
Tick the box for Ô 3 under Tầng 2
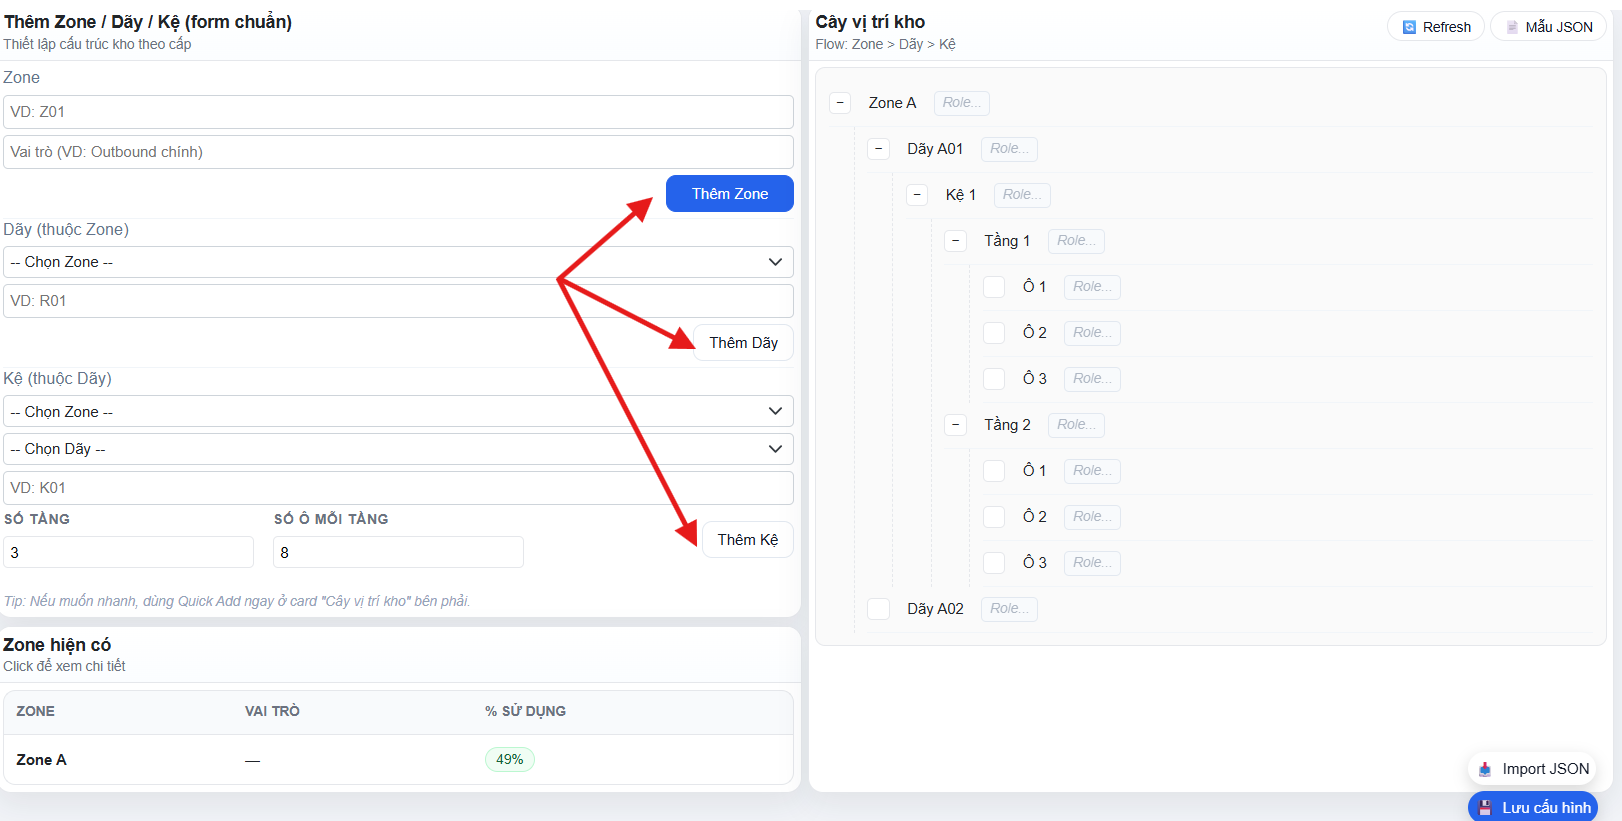[x=994, y=563]
